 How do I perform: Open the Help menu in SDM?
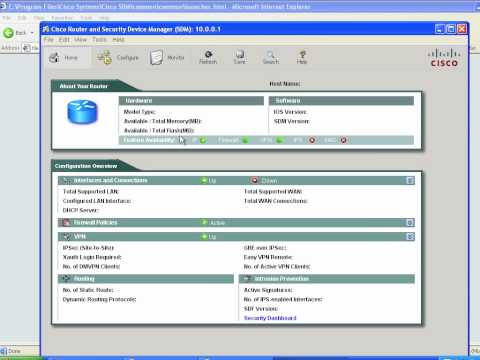click(x=118, y=40)
